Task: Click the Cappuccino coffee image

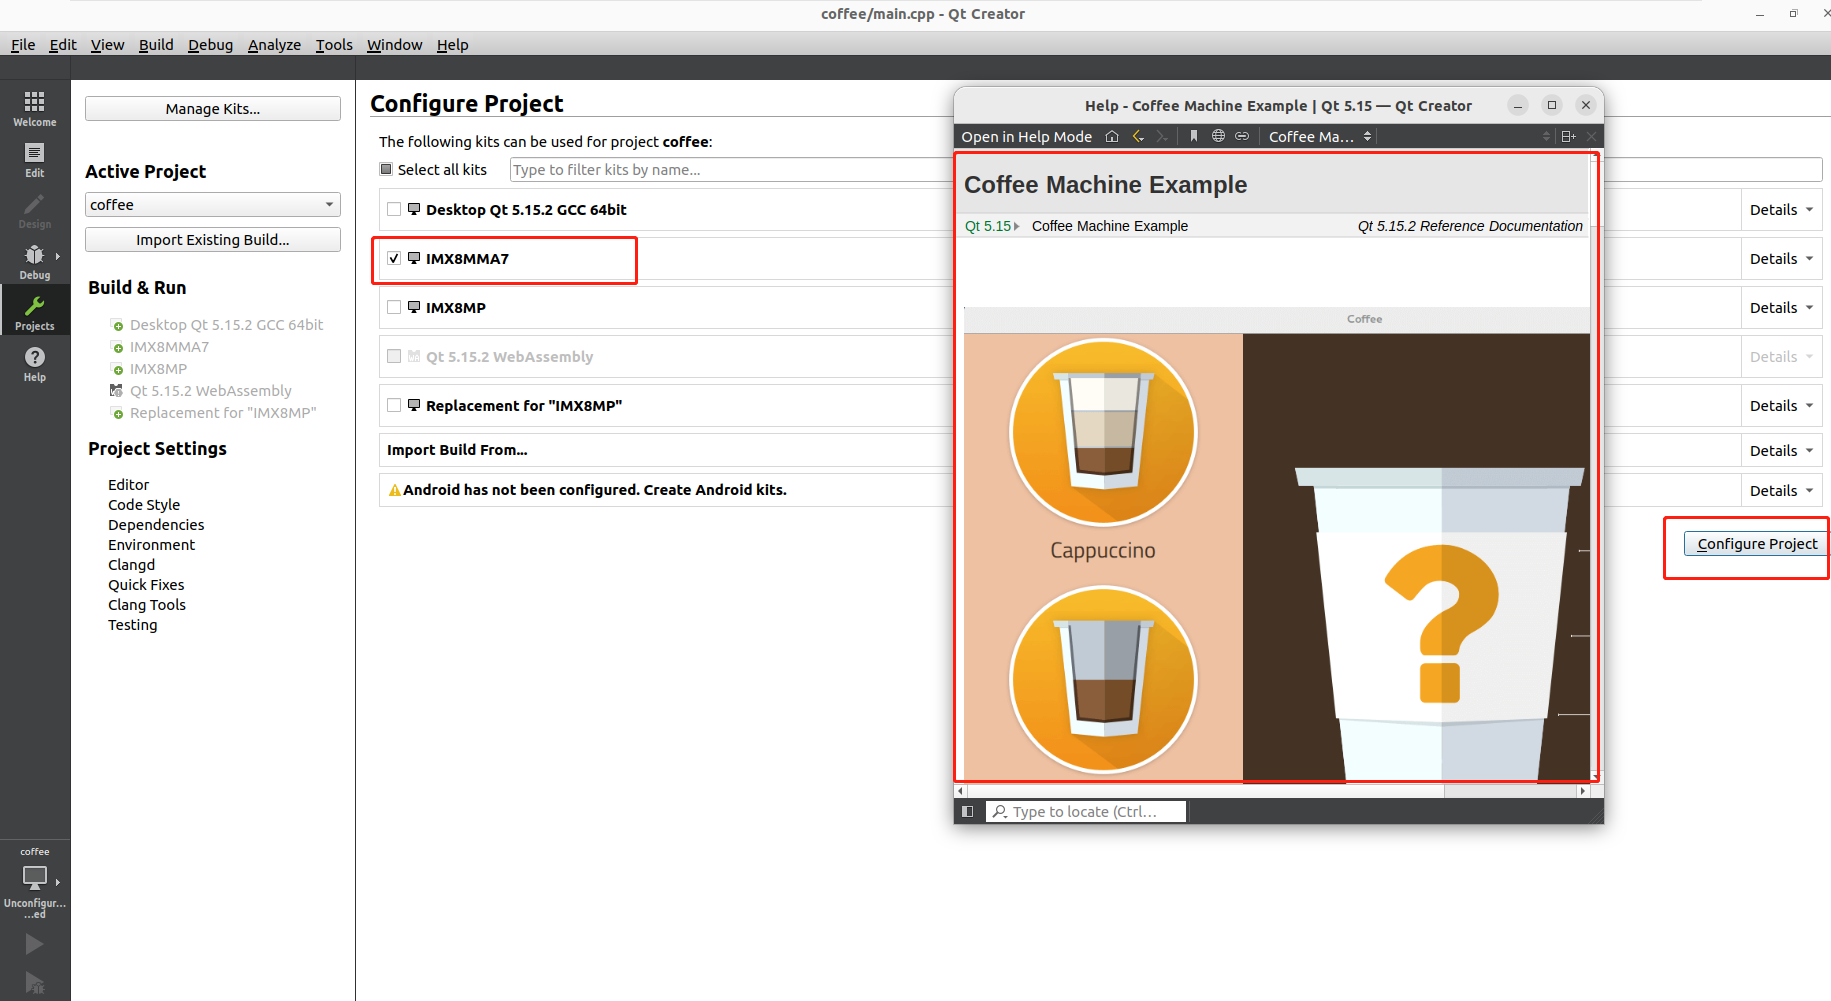Action: click(1103, 432)
